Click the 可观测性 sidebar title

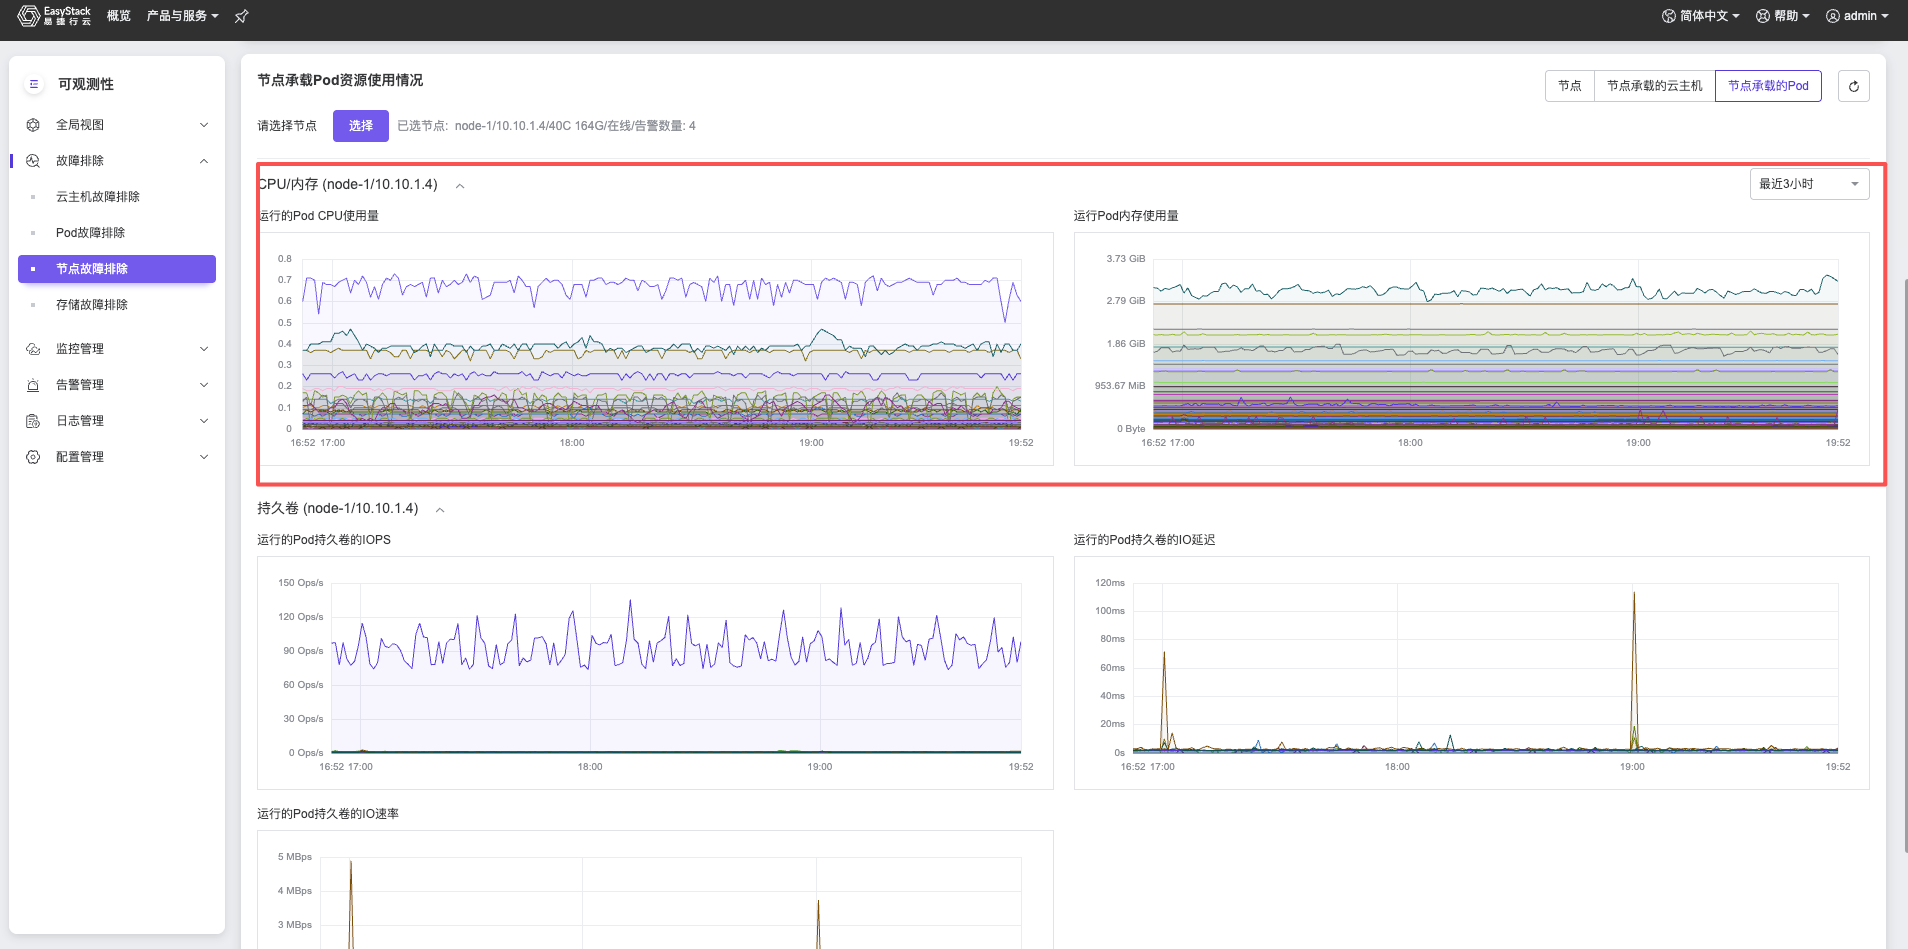pyautogui.click(x=86, y=84)
